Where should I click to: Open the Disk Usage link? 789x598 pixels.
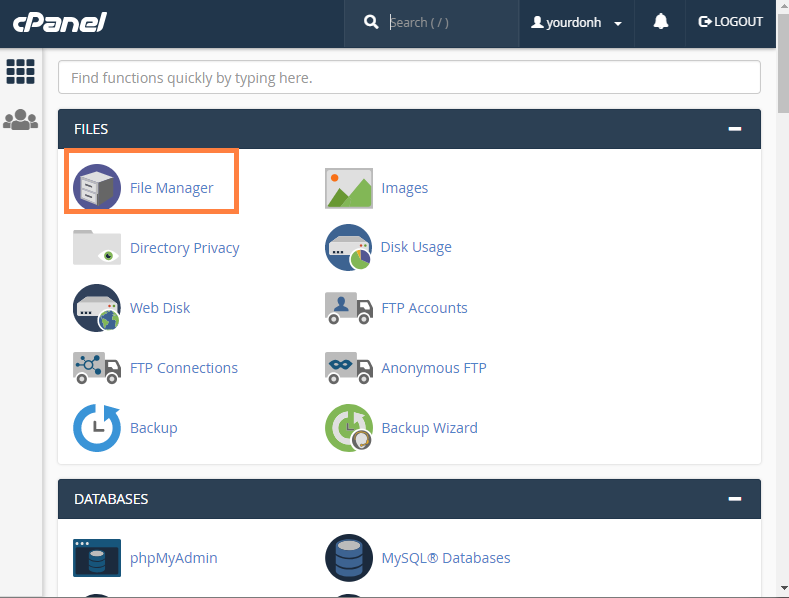(x=416, y=247)
